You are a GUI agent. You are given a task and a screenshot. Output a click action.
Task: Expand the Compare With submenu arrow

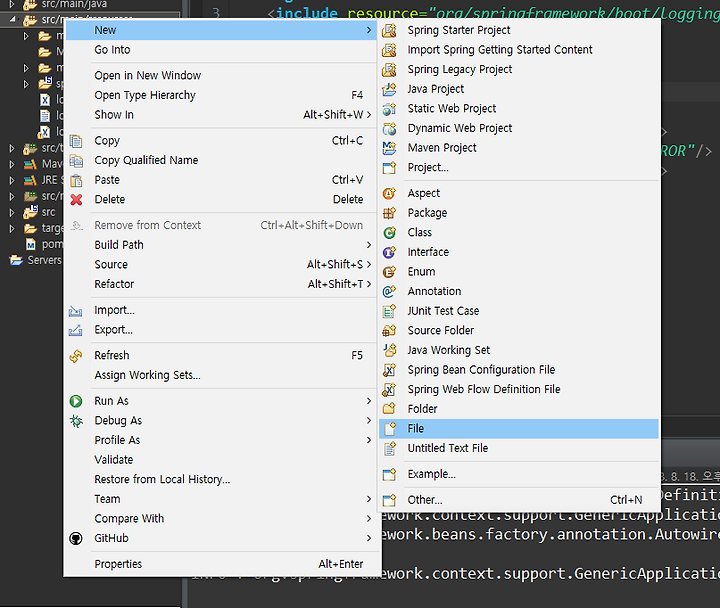369,519
